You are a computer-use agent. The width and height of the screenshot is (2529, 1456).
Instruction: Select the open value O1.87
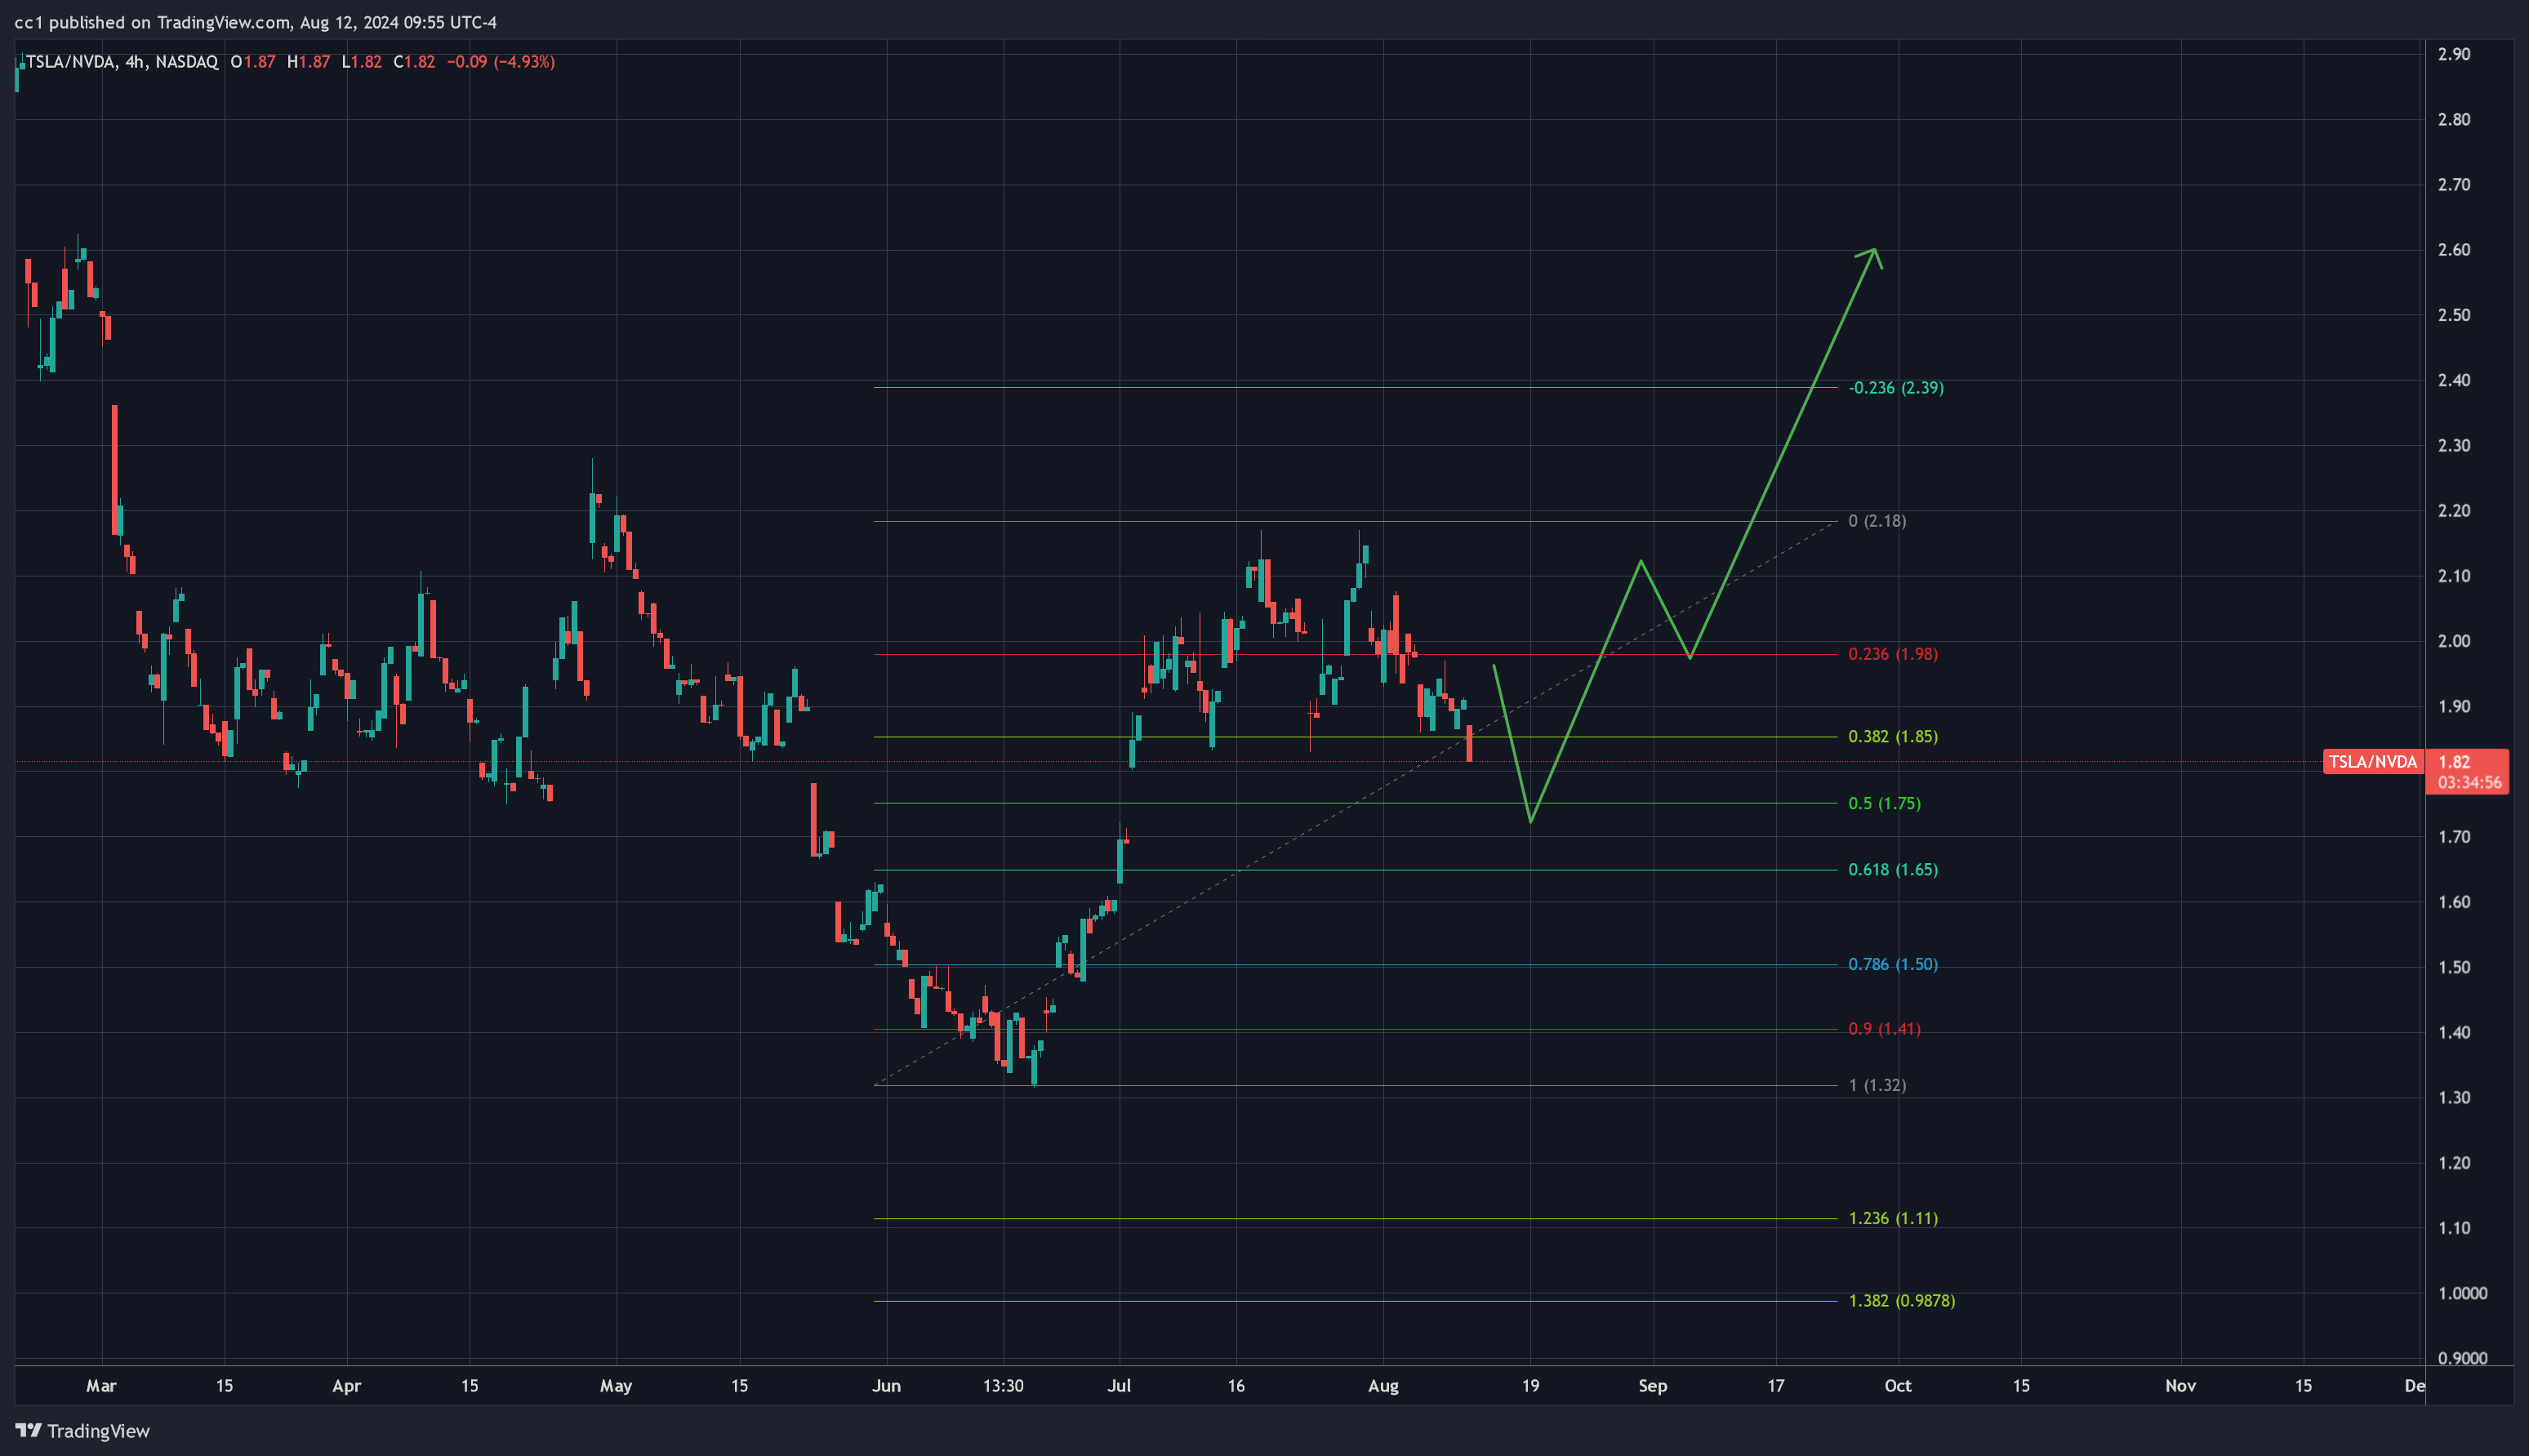click(253, 62)
